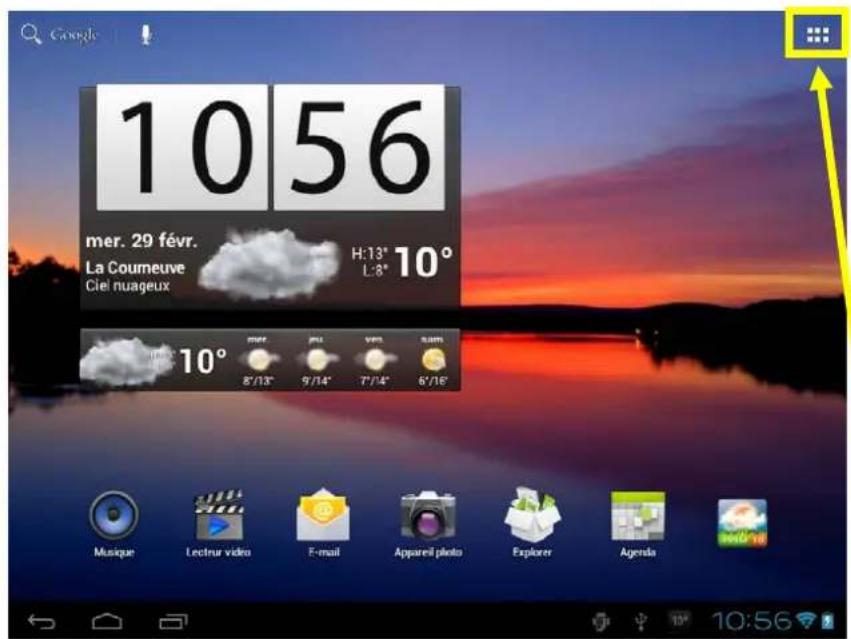Open the unlabeled weather app icon
851x639 pixels.
pyautogui.click(x=742, y=523)
